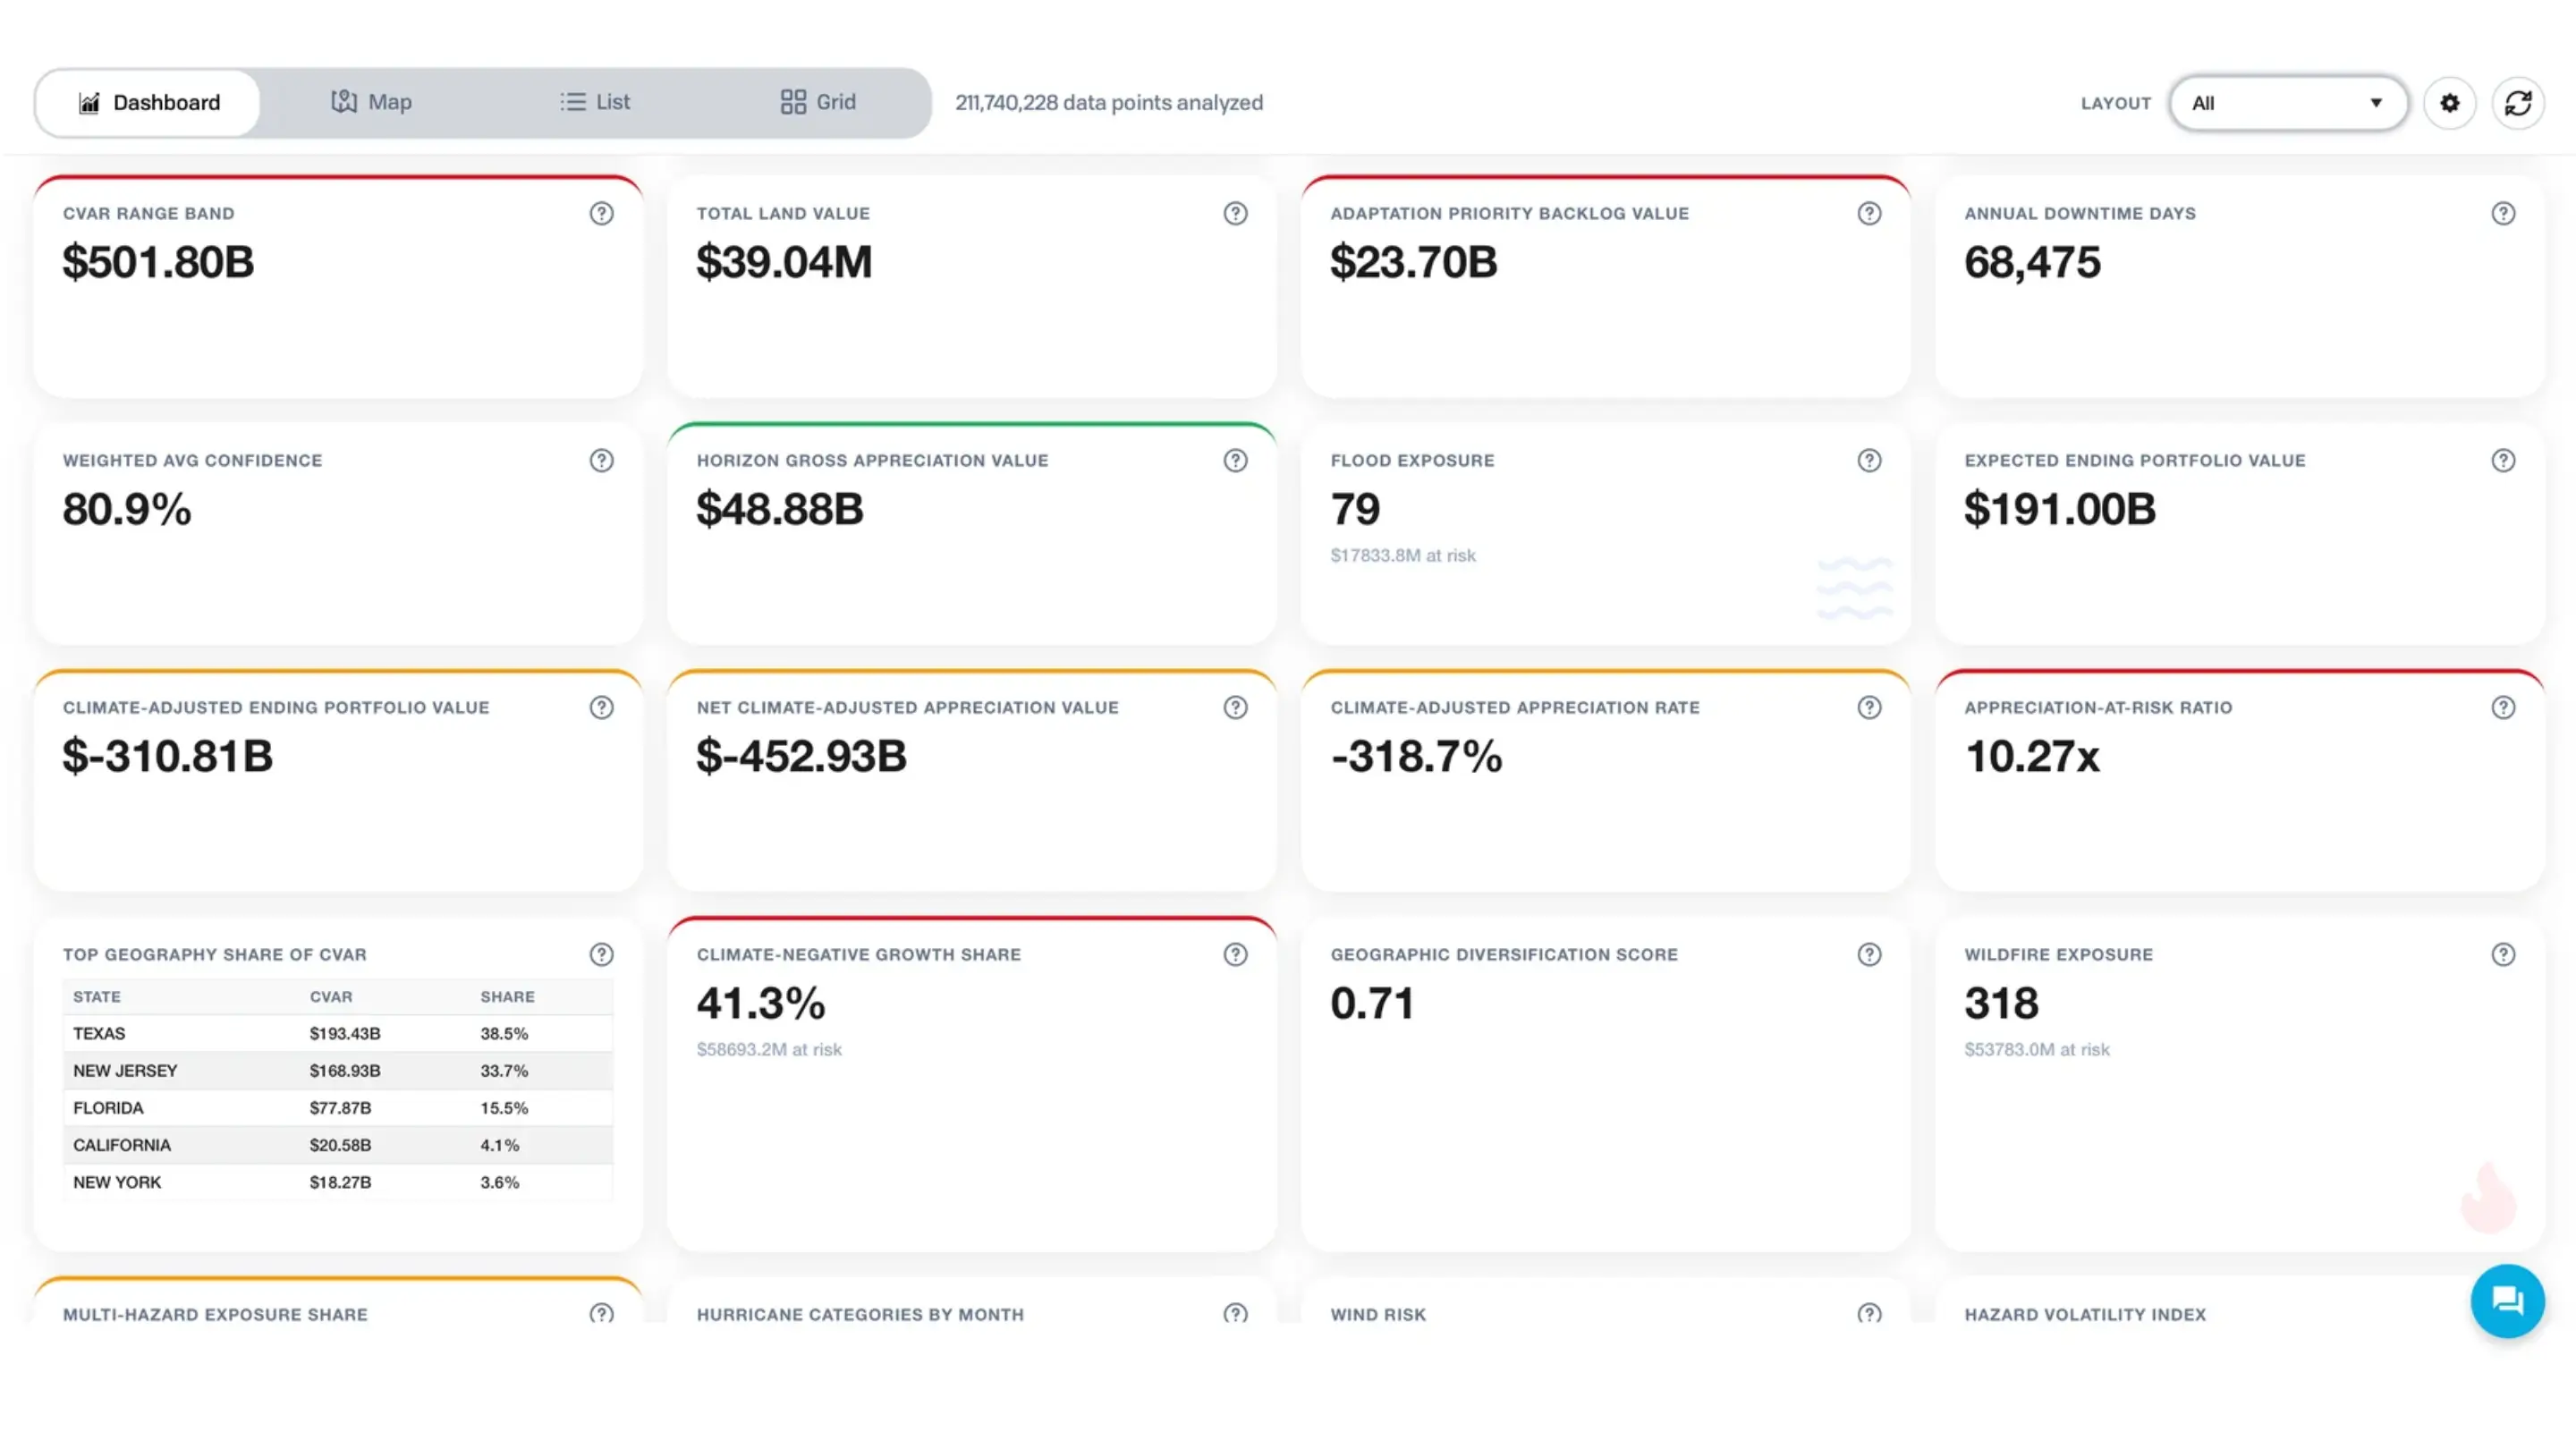Open the Layout dropdown set to All
The height and width of the screenshot is (1449, 2576).
click(x=2288, y=103)
